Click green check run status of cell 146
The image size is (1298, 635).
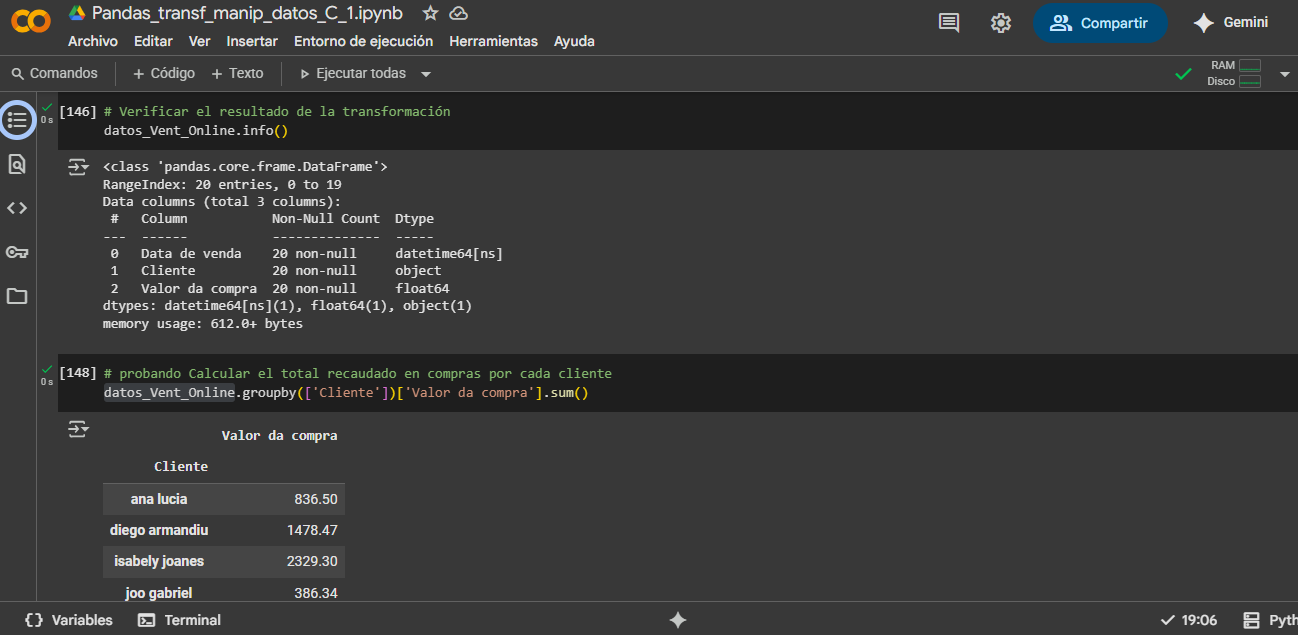click(47, 105)
